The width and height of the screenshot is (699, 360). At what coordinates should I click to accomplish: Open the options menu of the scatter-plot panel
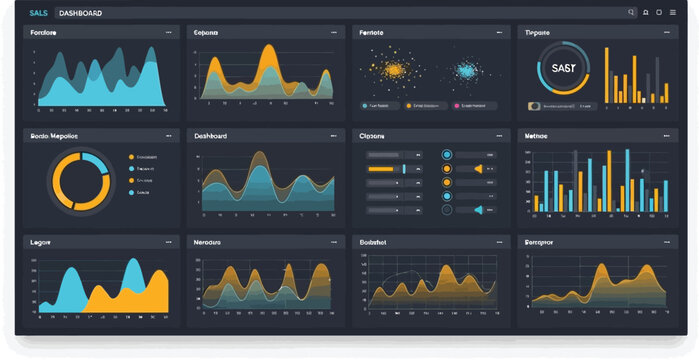(x=499, y=33)
